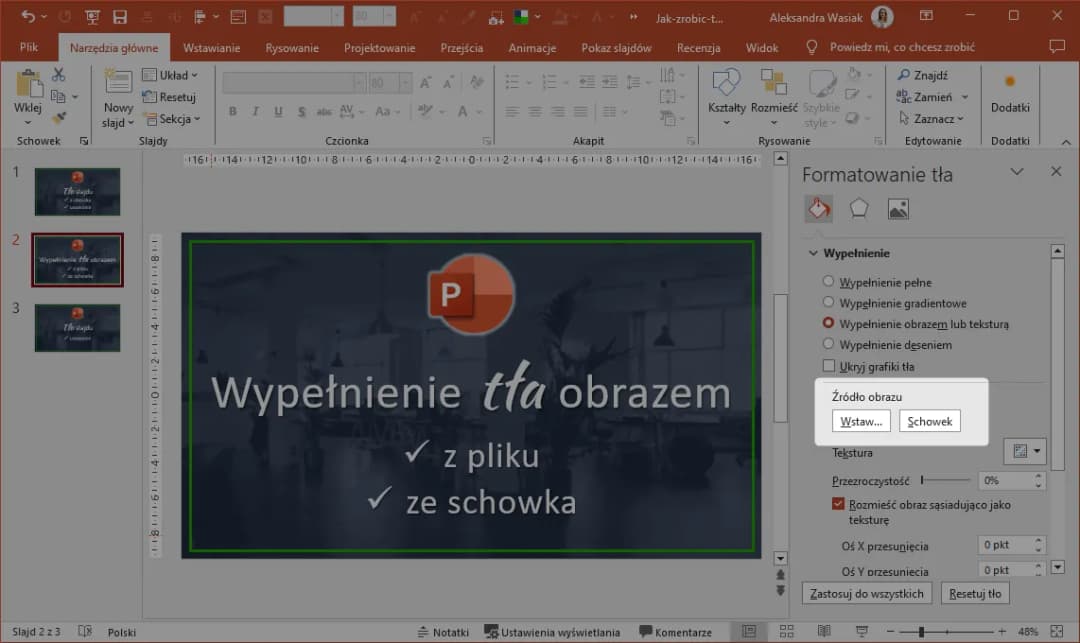Select Wypełnienie pełne radio button
The height and width of the screenshot is (643, 1080).
coord(828,282)
